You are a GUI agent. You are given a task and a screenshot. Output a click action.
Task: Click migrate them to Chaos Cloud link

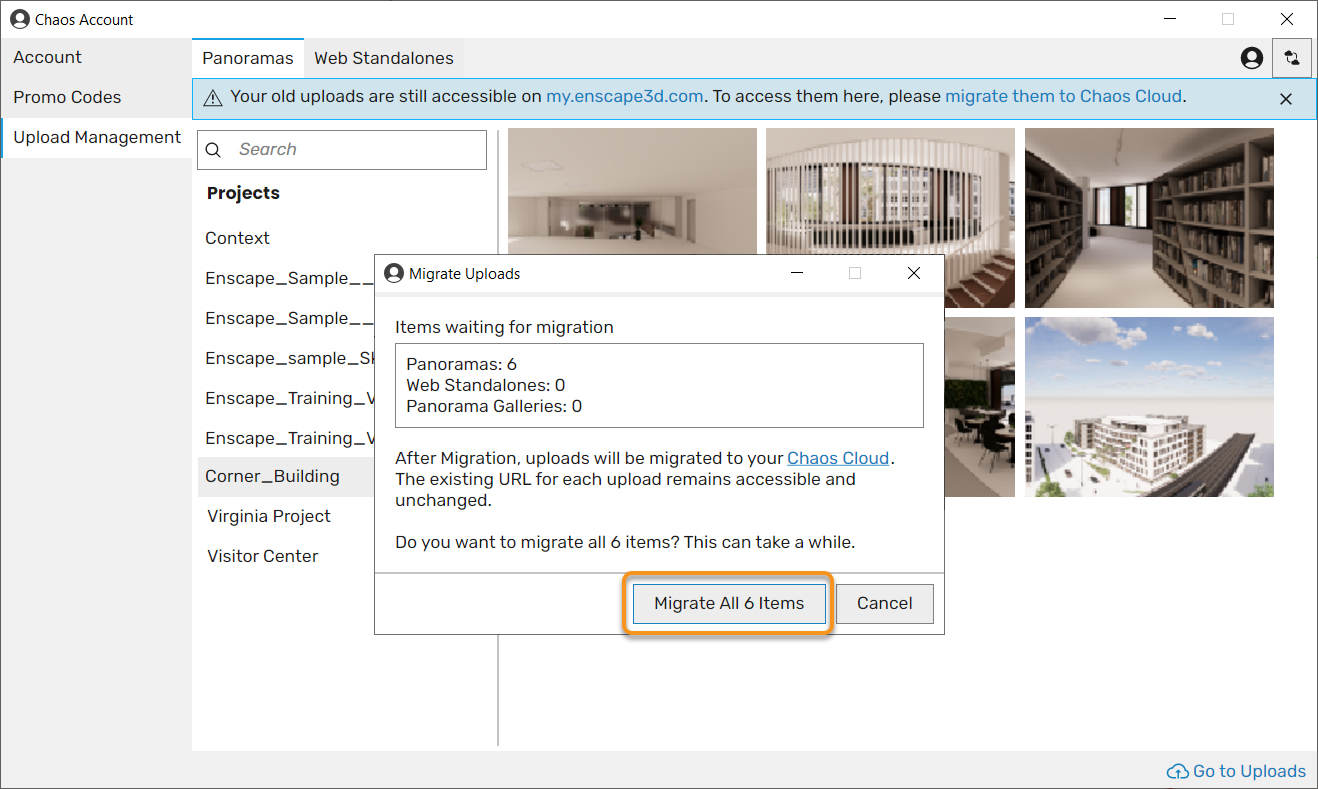[x=1064, y=97]
